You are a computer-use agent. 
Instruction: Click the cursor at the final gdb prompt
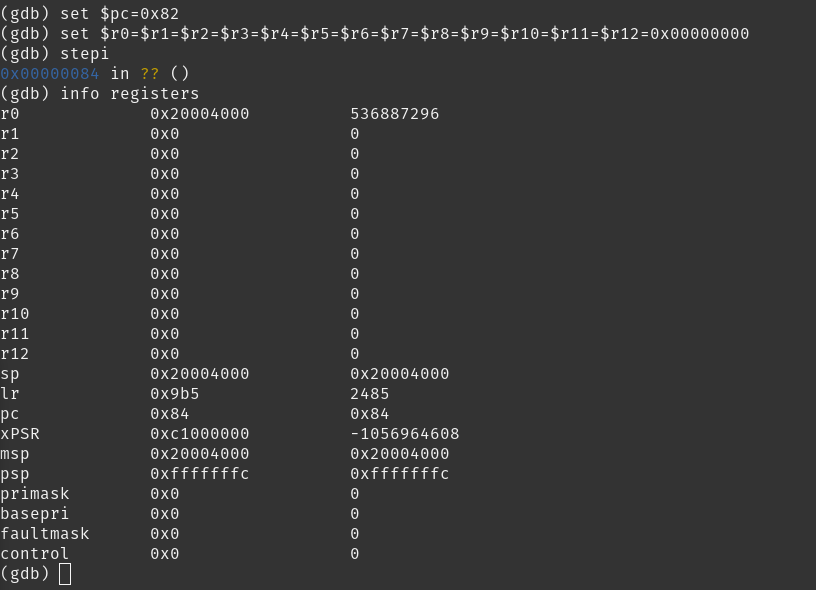[66, 574]
